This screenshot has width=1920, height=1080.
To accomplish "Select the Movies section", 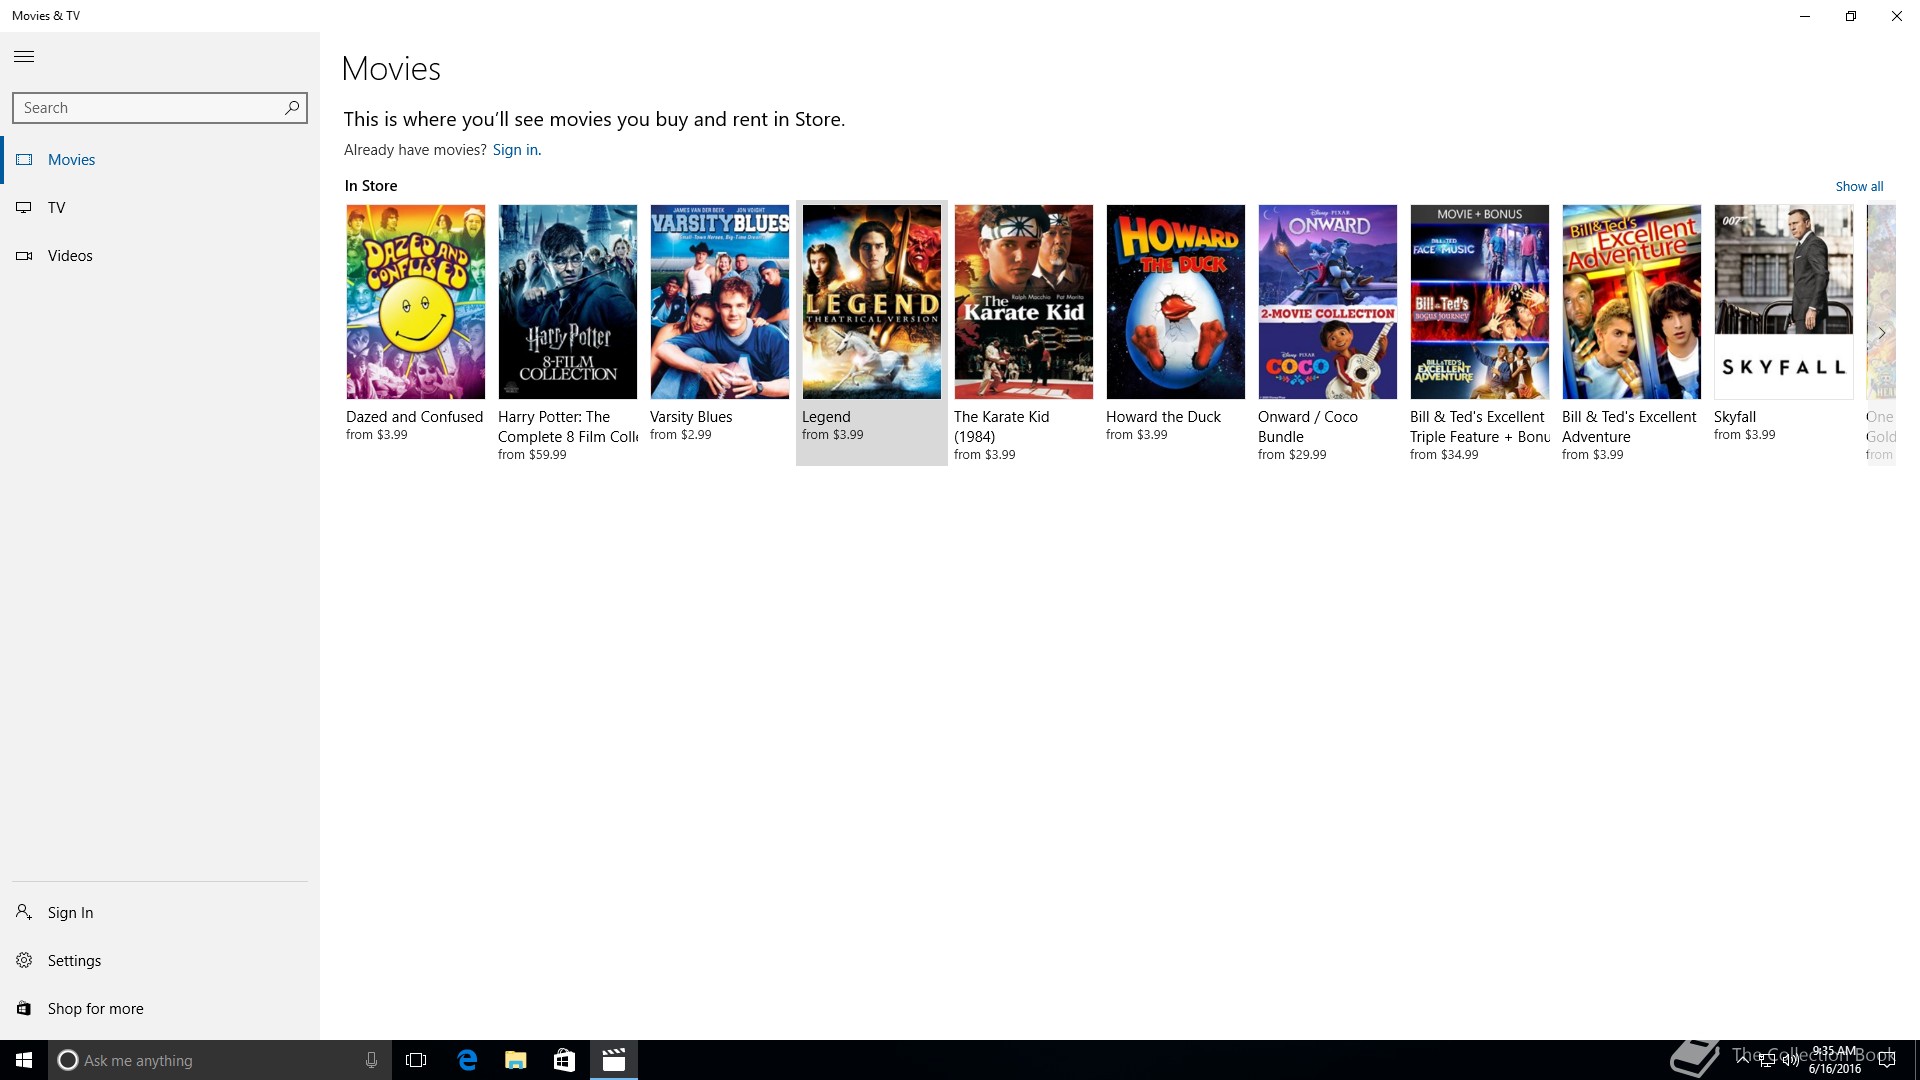I will (x=160, y=160).
